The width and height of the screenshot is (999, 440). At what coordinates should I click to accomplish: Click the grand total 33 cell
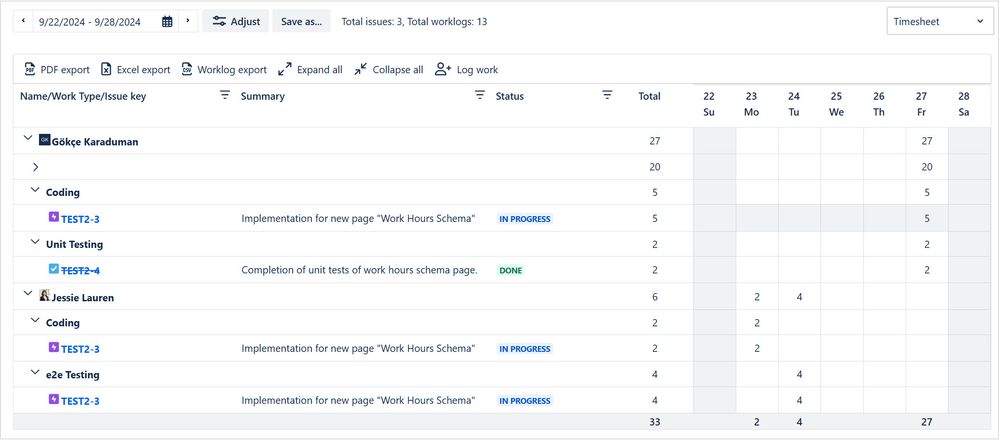(x=655, y=422)
